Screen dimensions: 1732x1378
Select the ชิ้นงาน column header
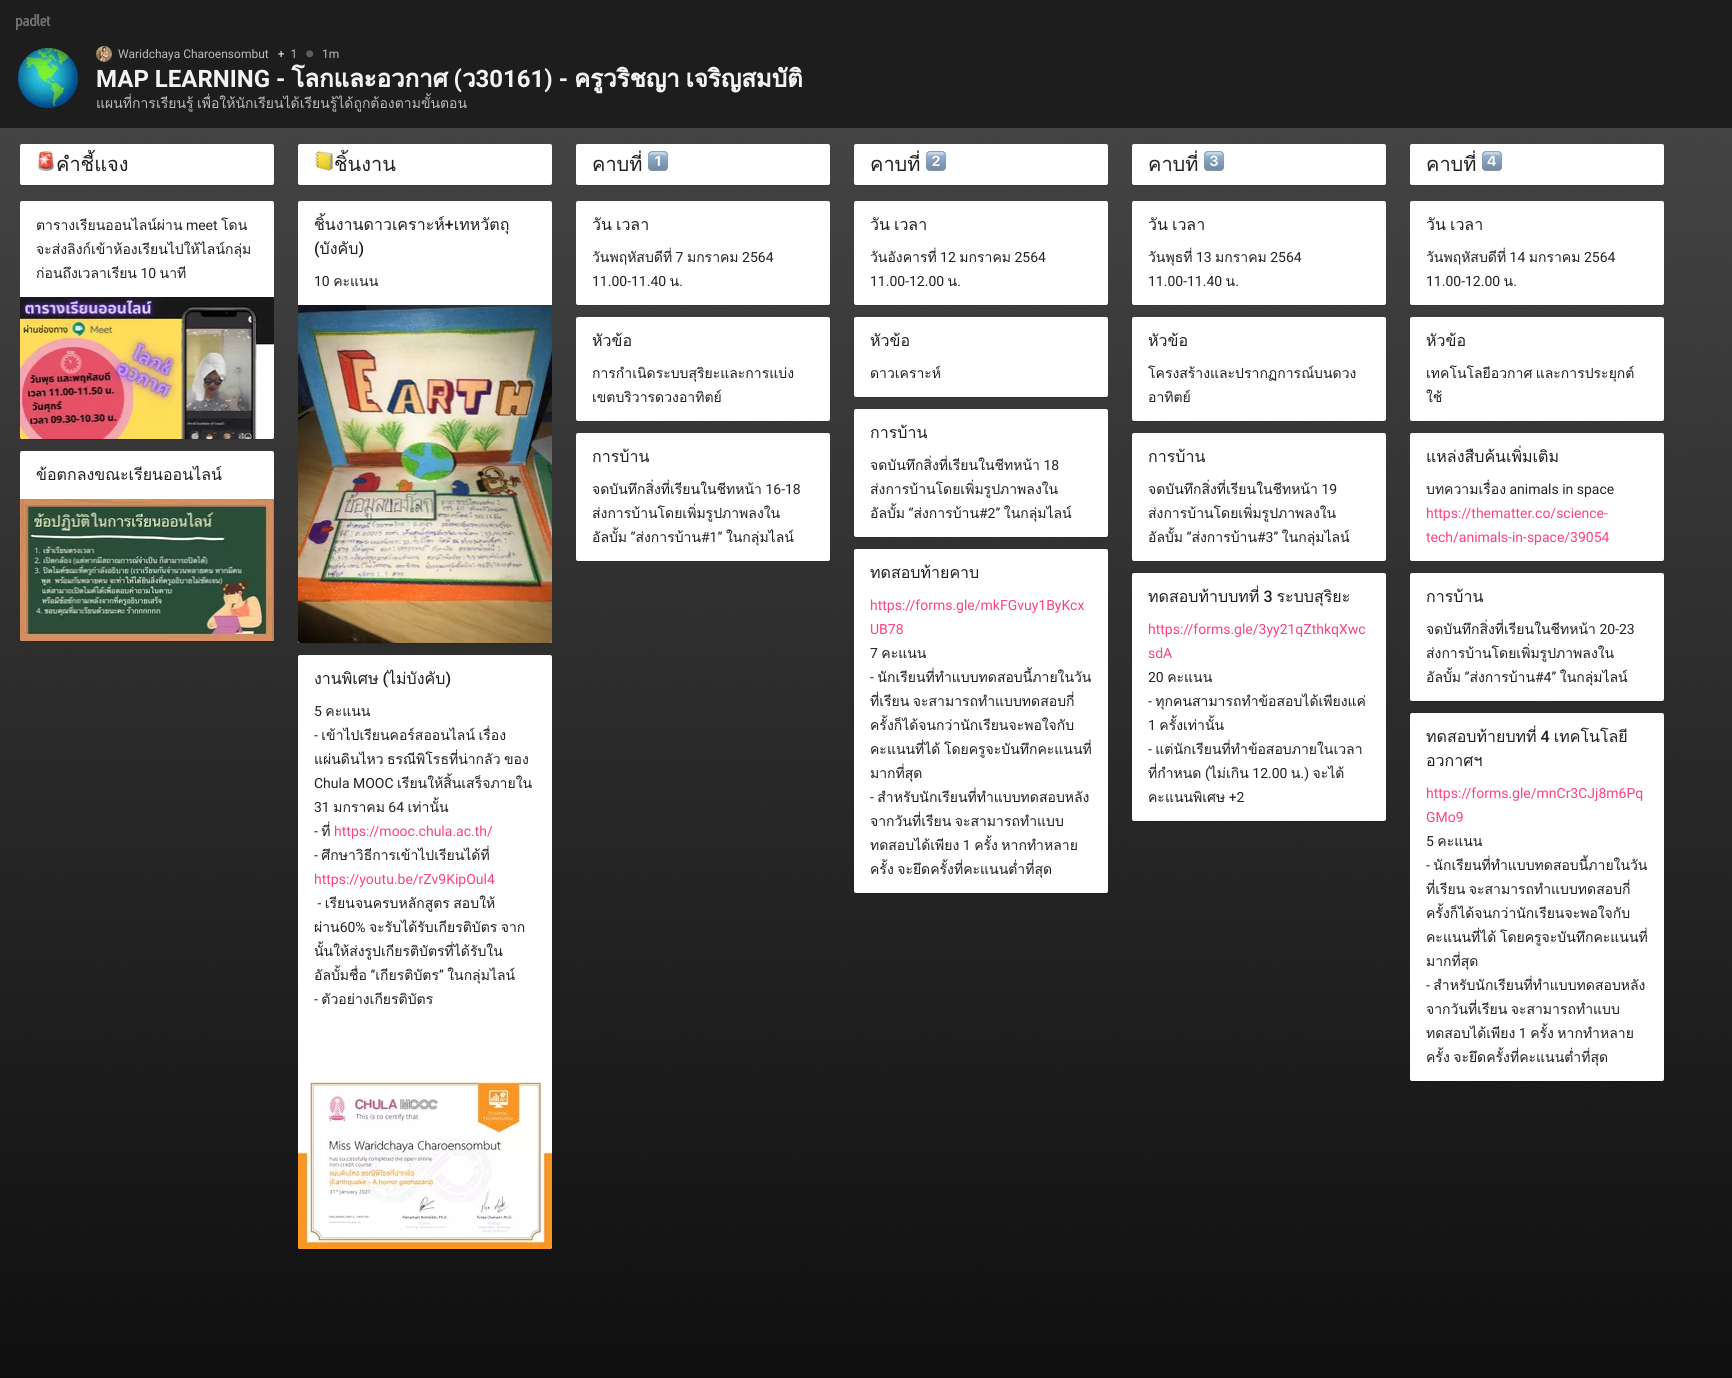pyautogui.click(x=424, y=163)
